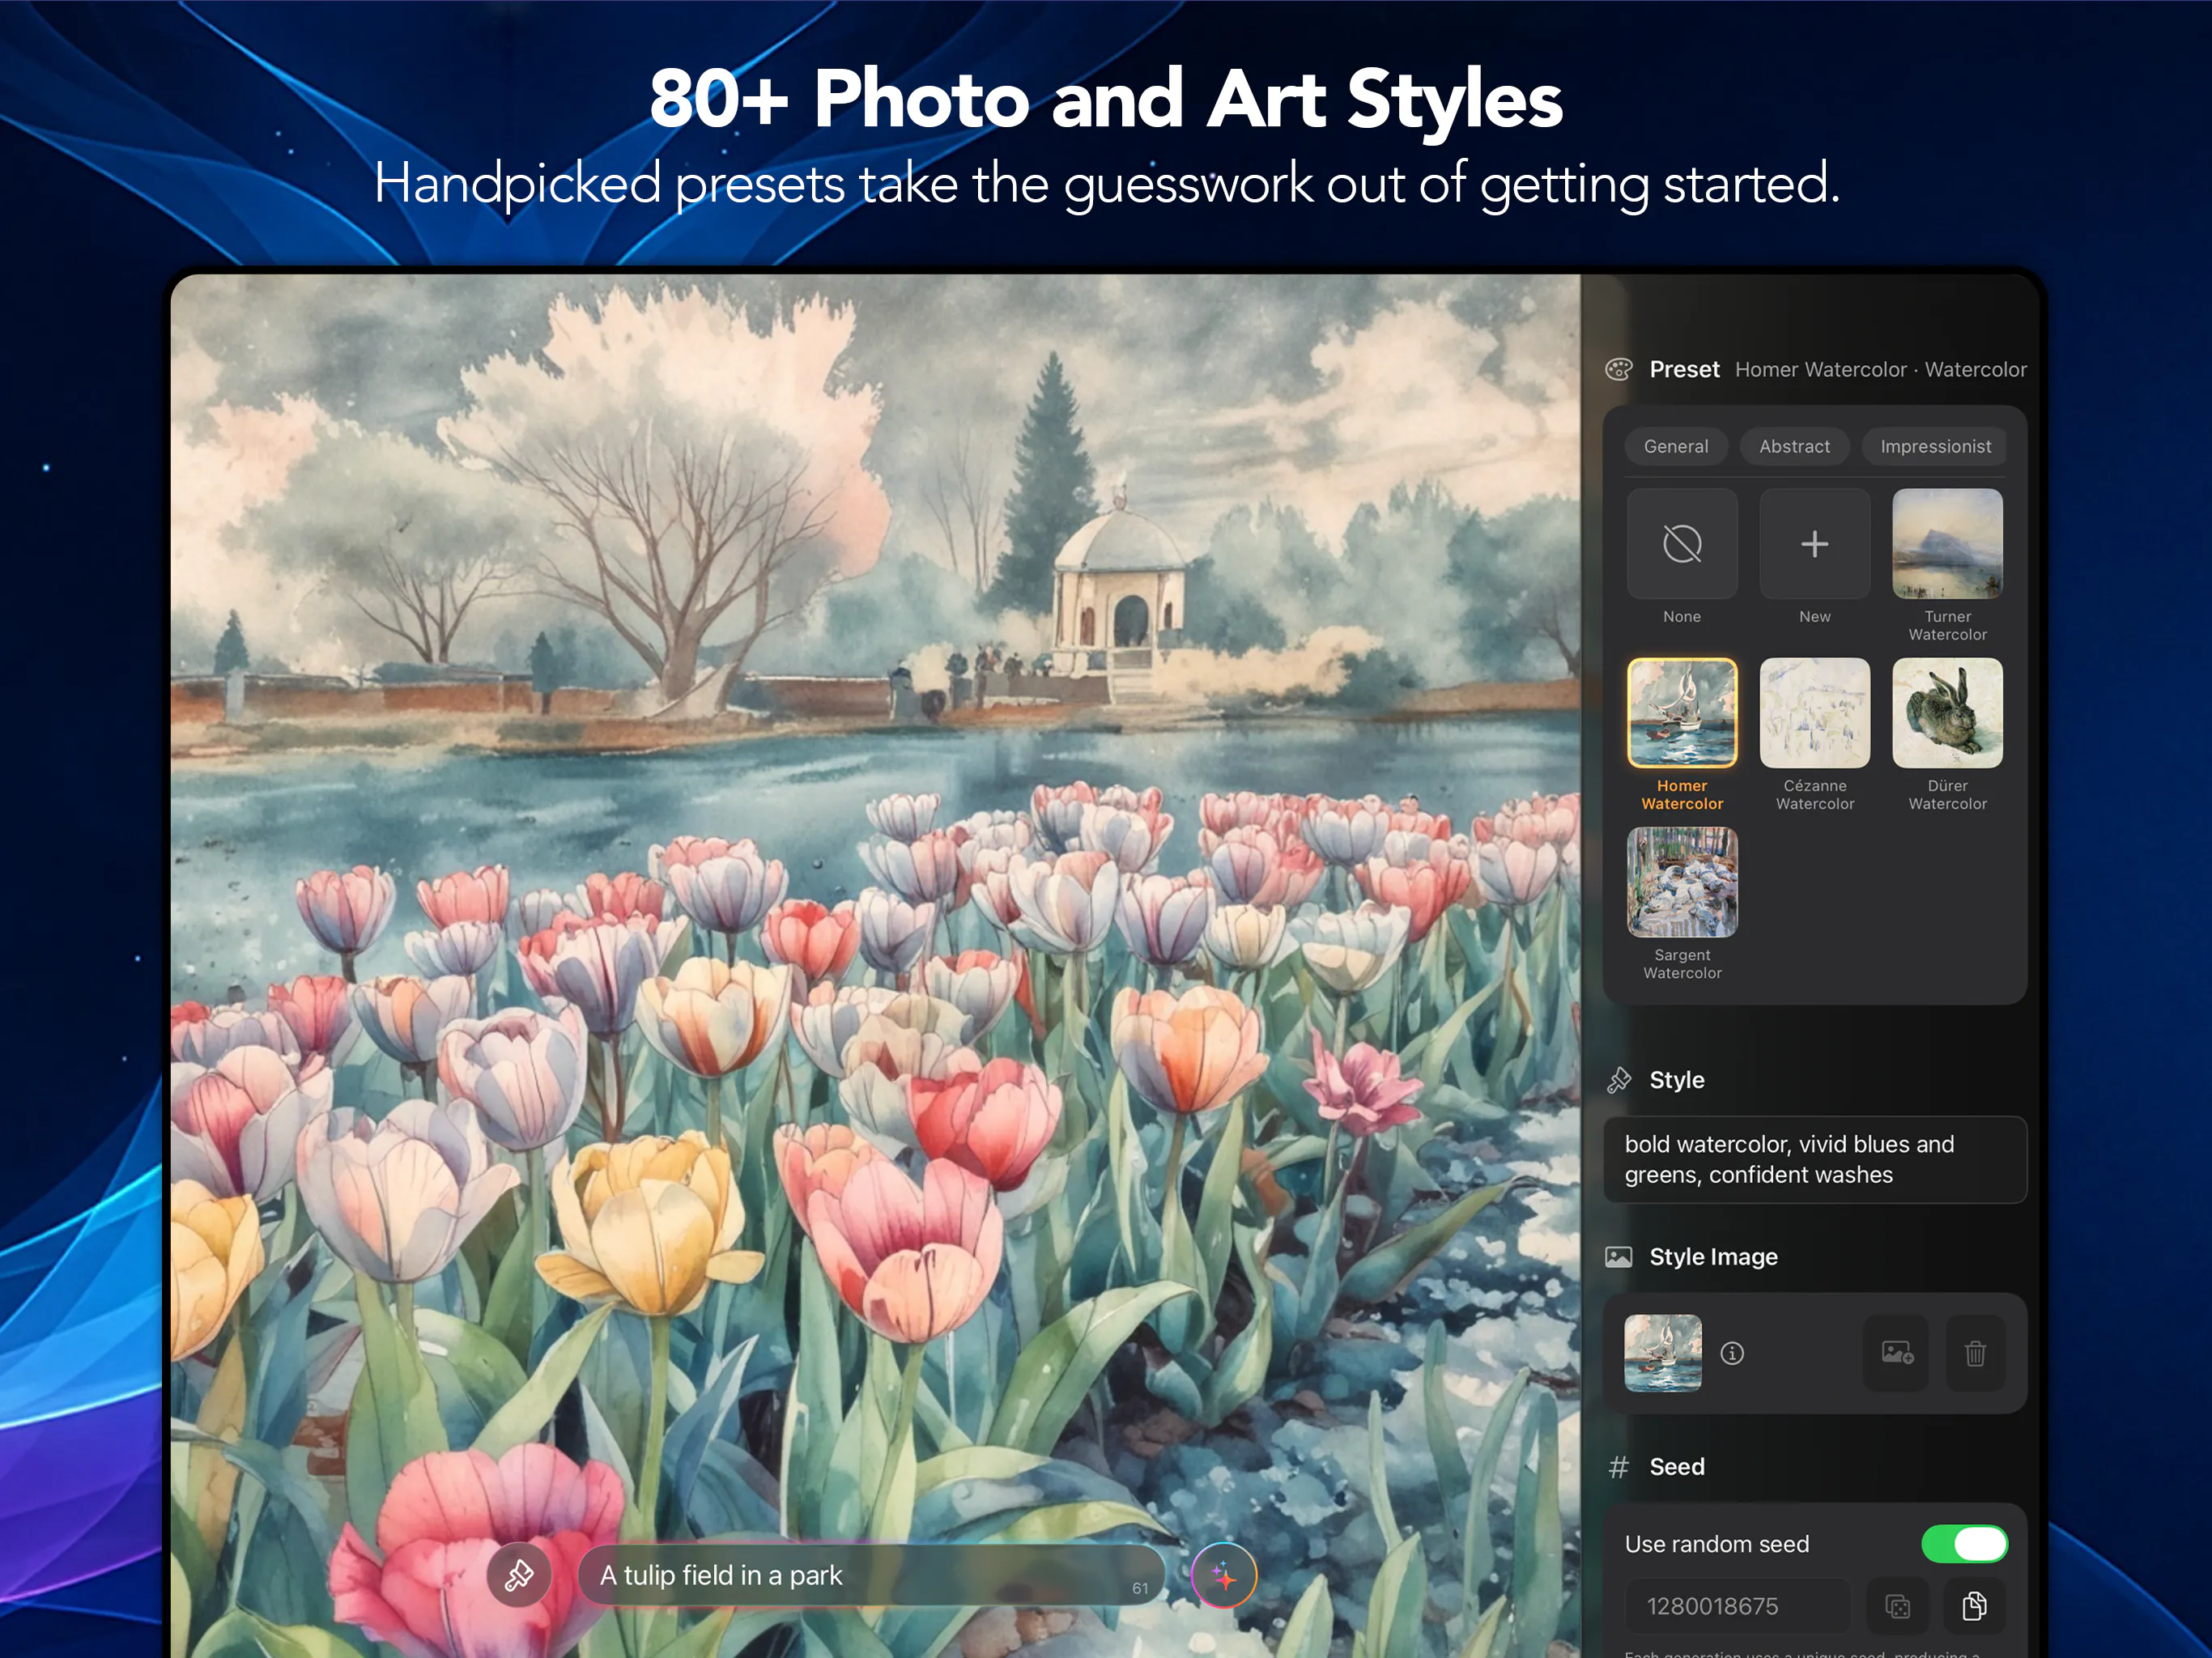Click the add style image icon
2212x1658 pixels.
1896,1353
